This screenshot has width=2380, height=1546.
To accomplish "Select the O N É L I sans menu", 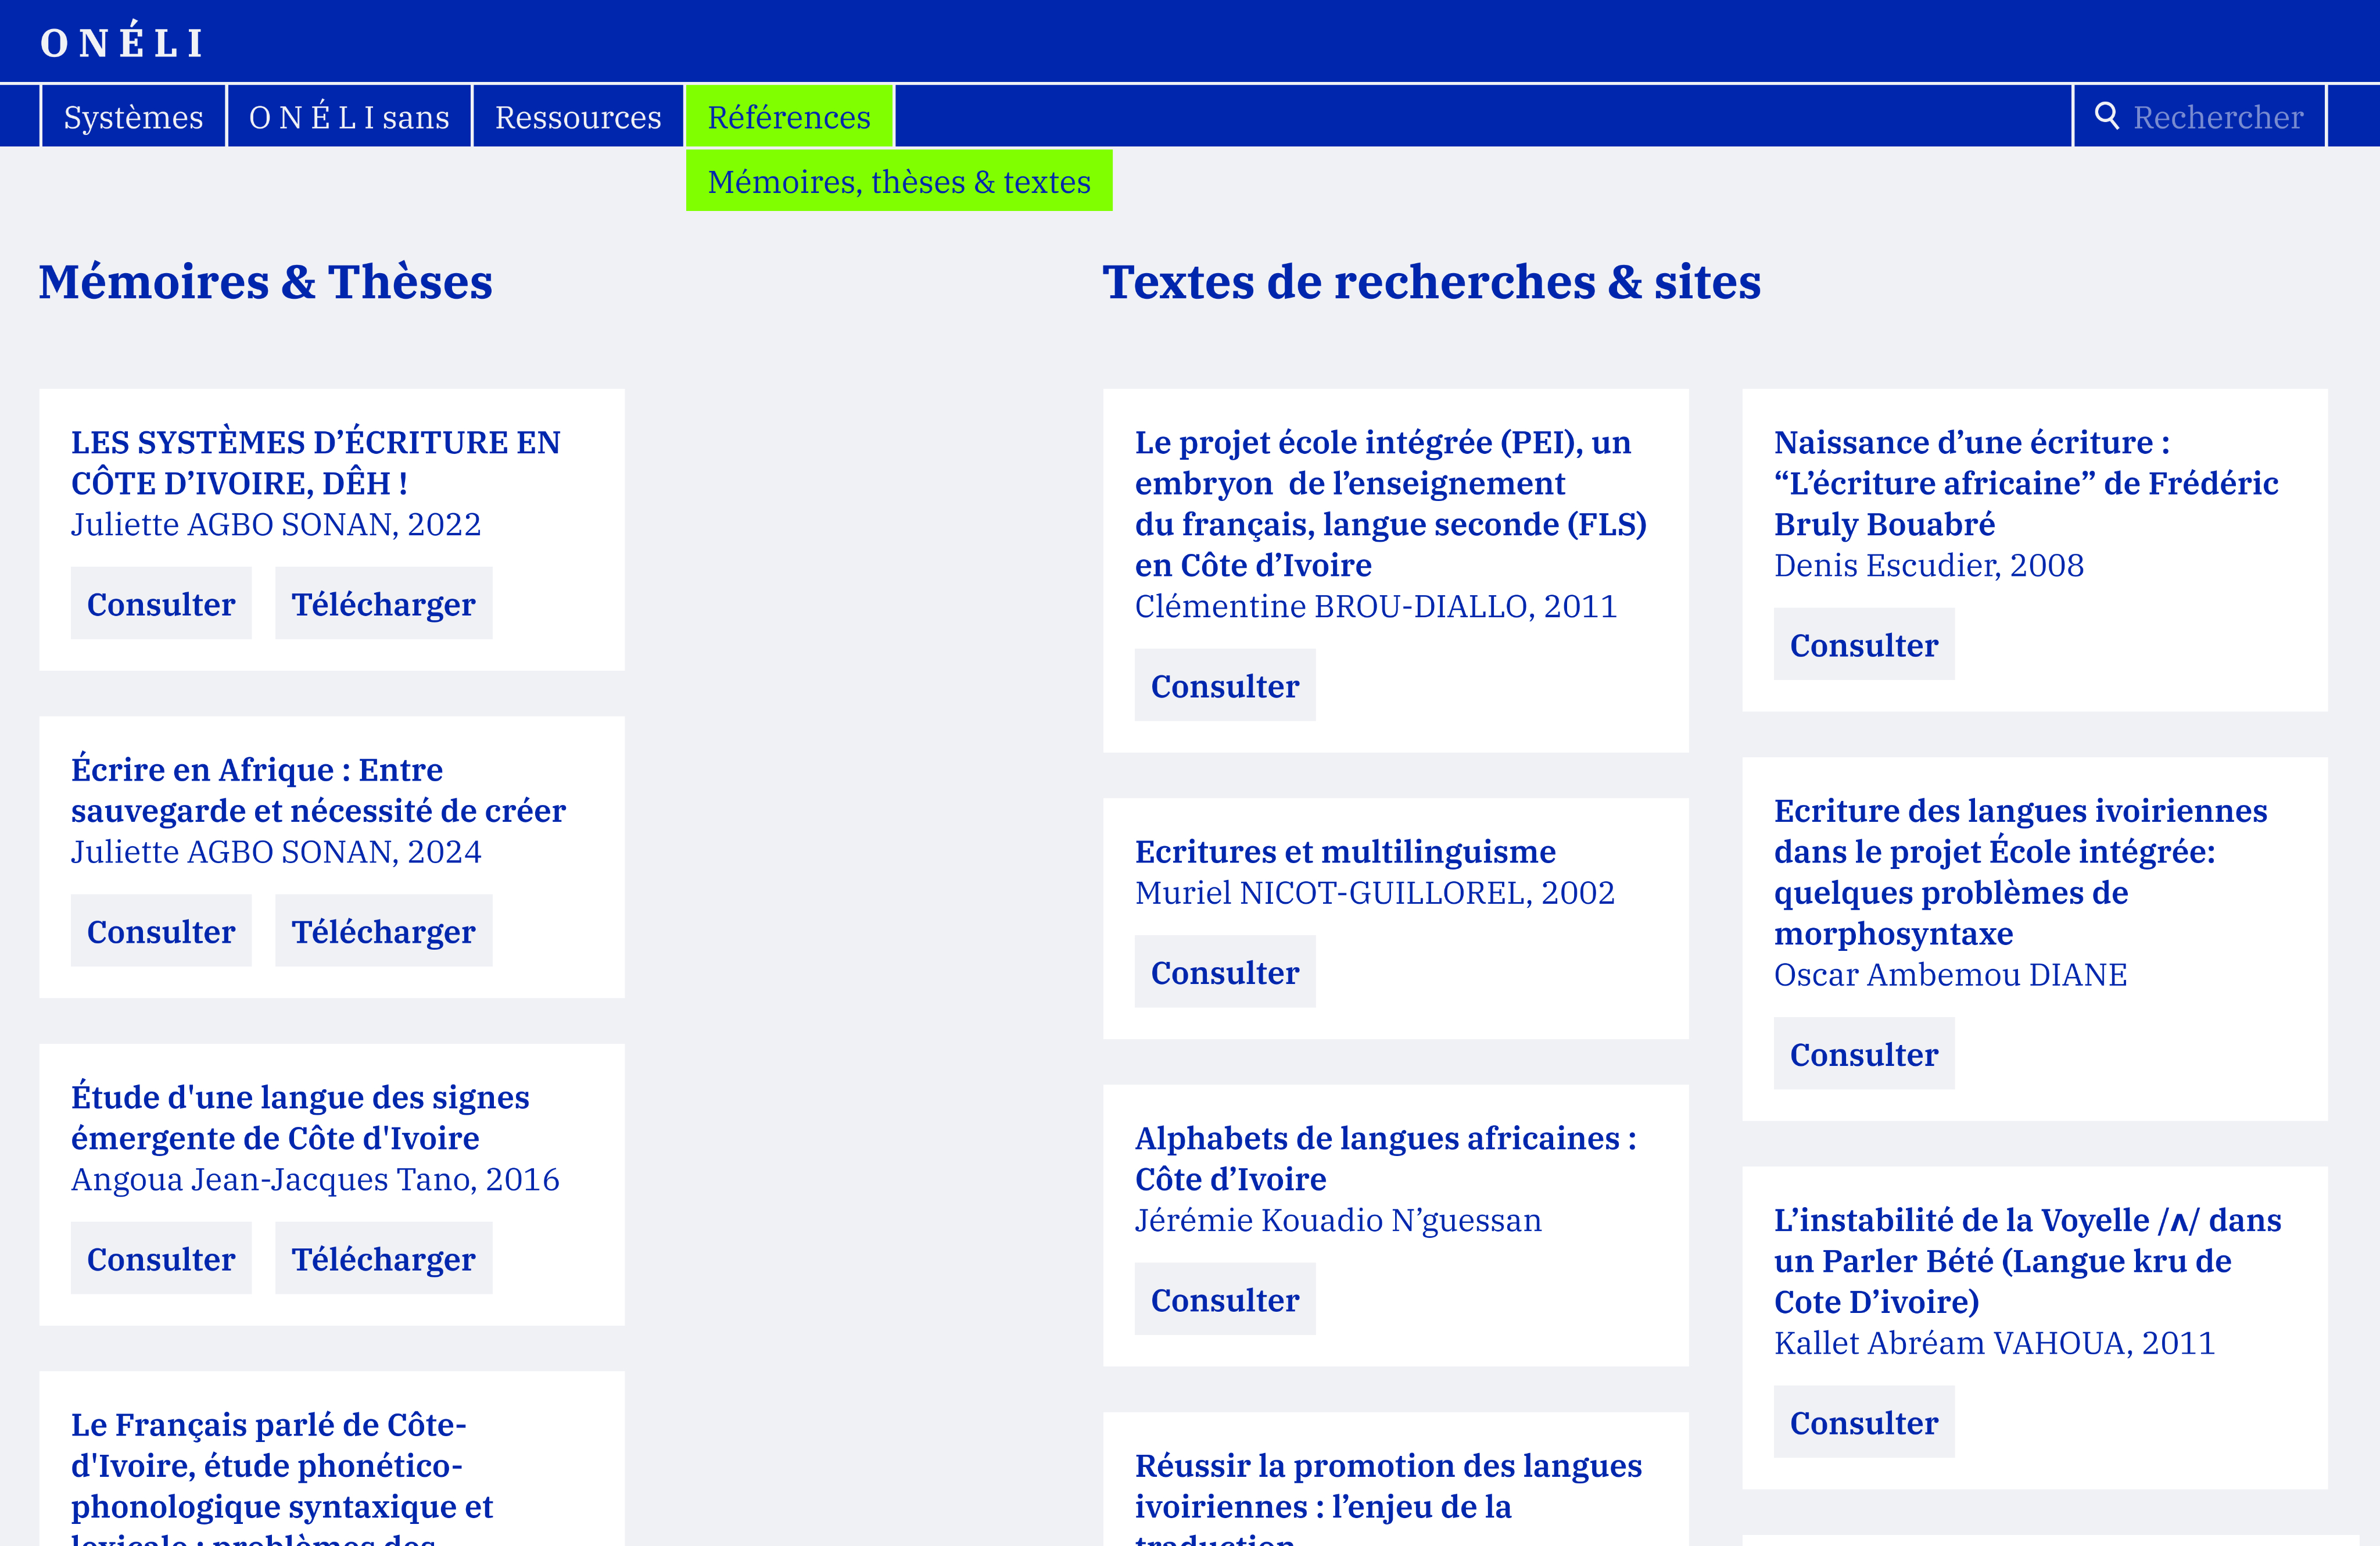I will coord(349,117).
